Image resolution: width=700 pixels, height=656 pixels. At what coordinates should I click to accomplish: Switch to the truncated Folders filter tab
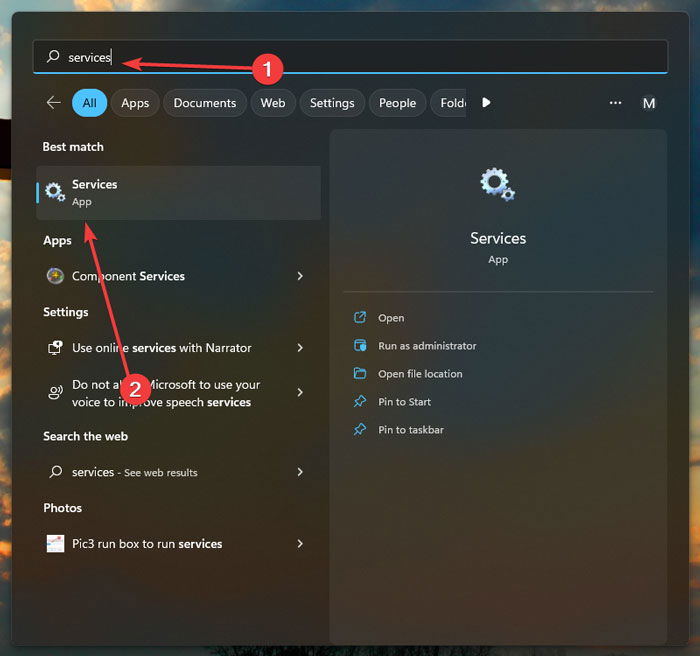coord(449,103)
